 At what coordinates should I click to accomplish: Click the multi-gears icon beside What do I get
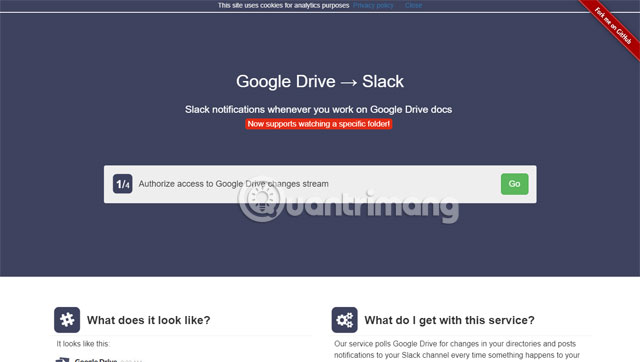tap(344, 320)
